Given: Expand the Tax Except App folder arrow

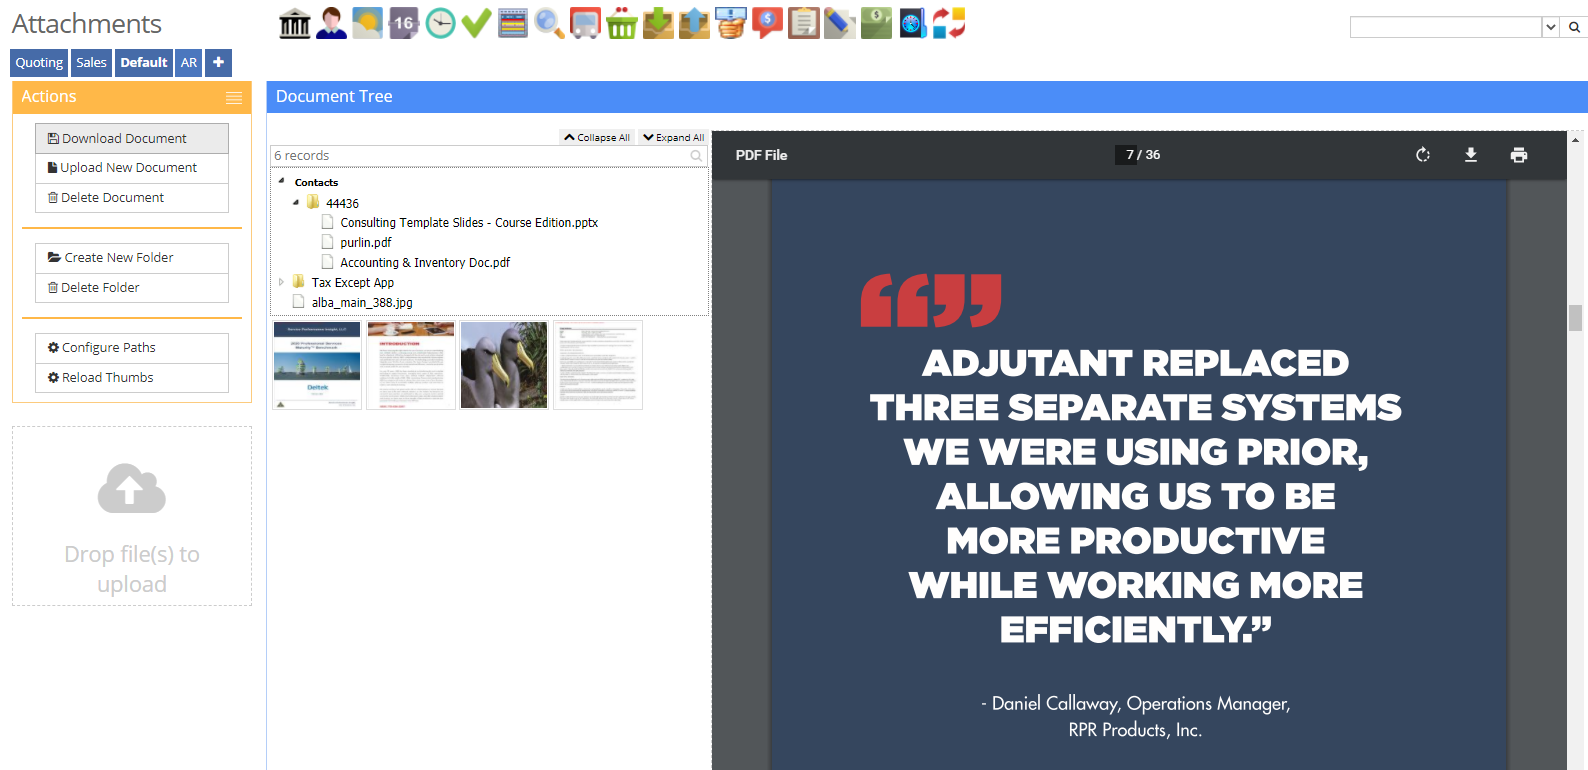Looking at the screenshot, I should click(281, 282).
